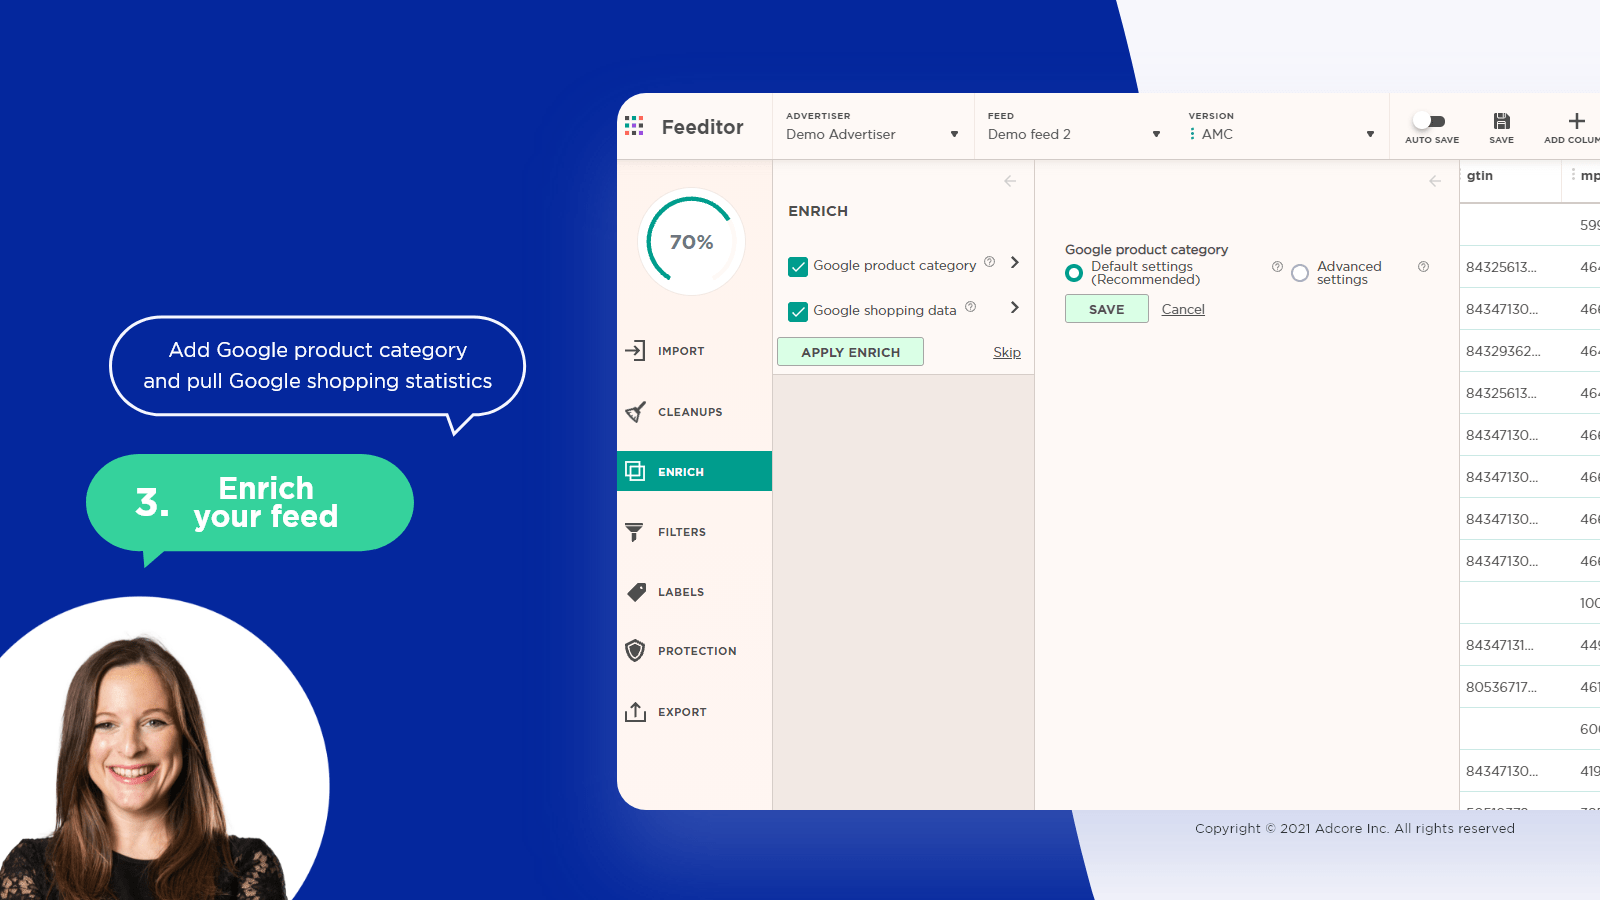Click the 70% progress circle

coord(691,242)
